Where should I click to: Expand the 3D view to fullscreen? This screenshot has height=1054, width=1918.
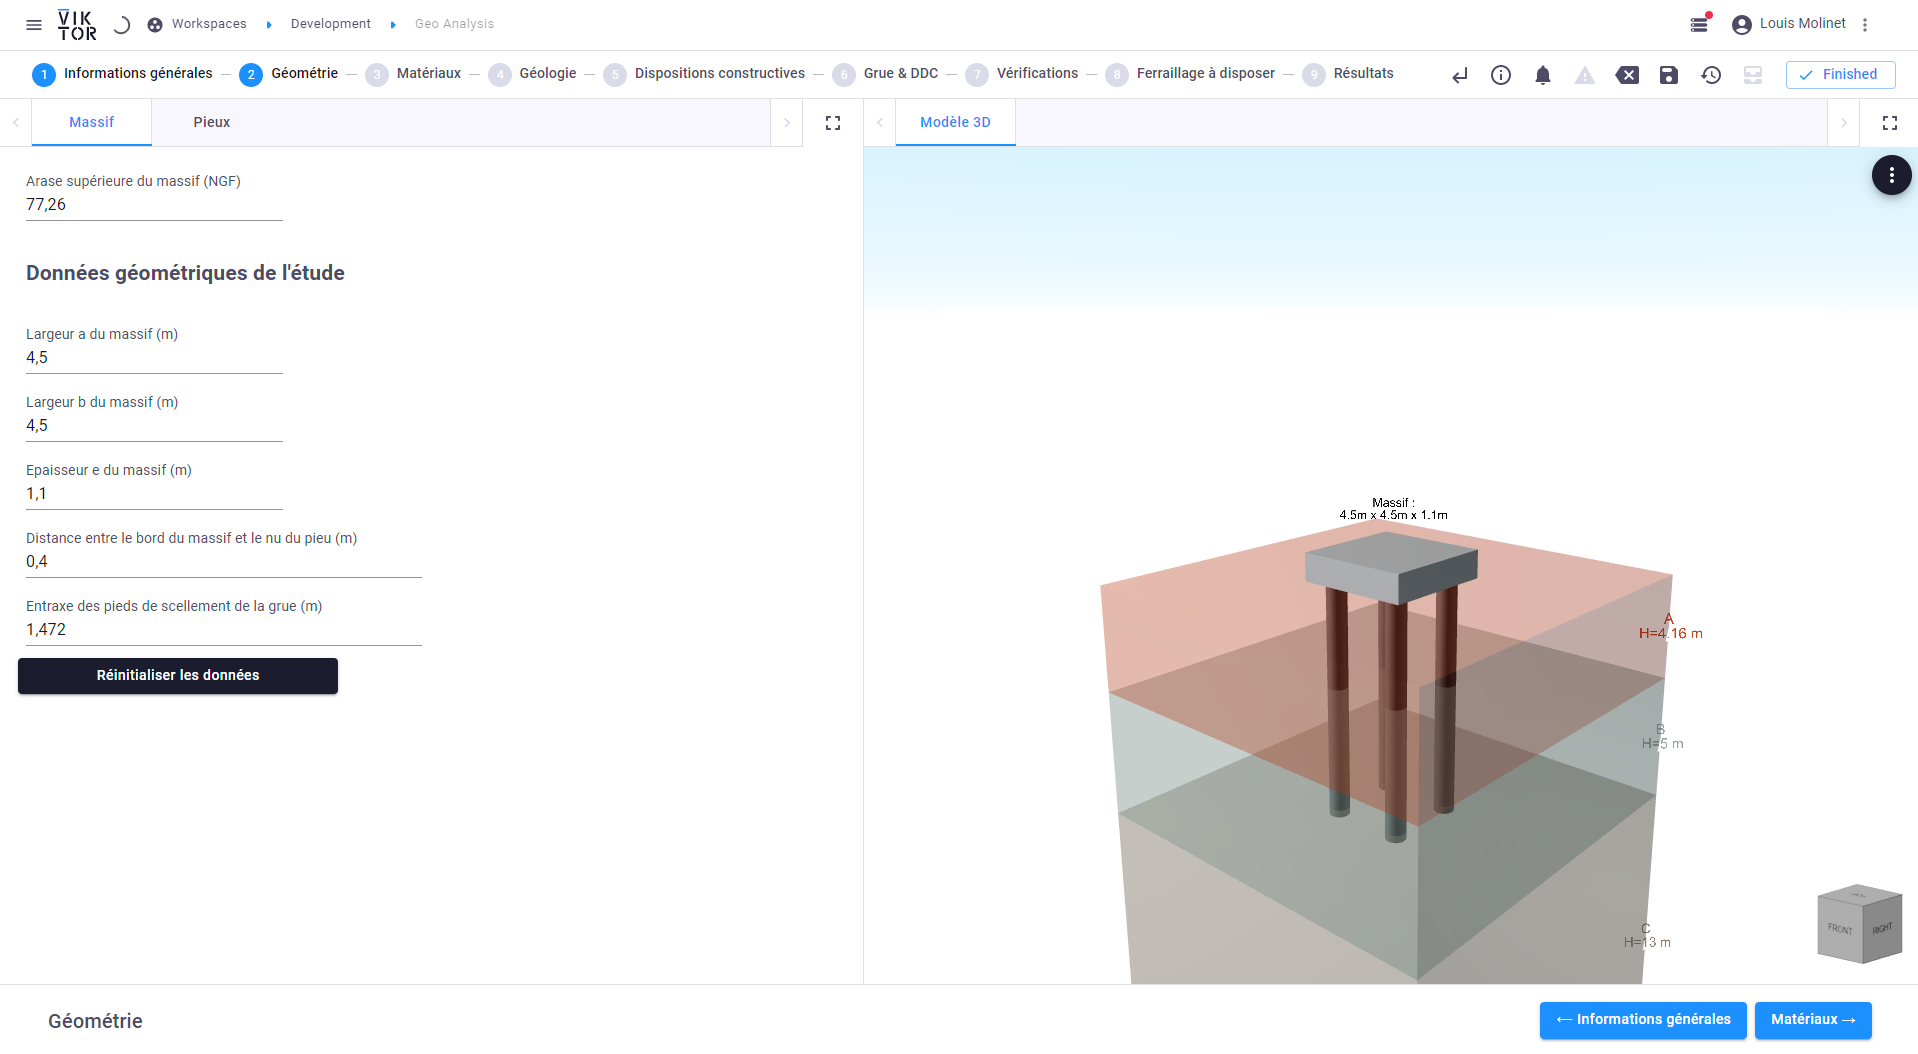click(1890, 123)
